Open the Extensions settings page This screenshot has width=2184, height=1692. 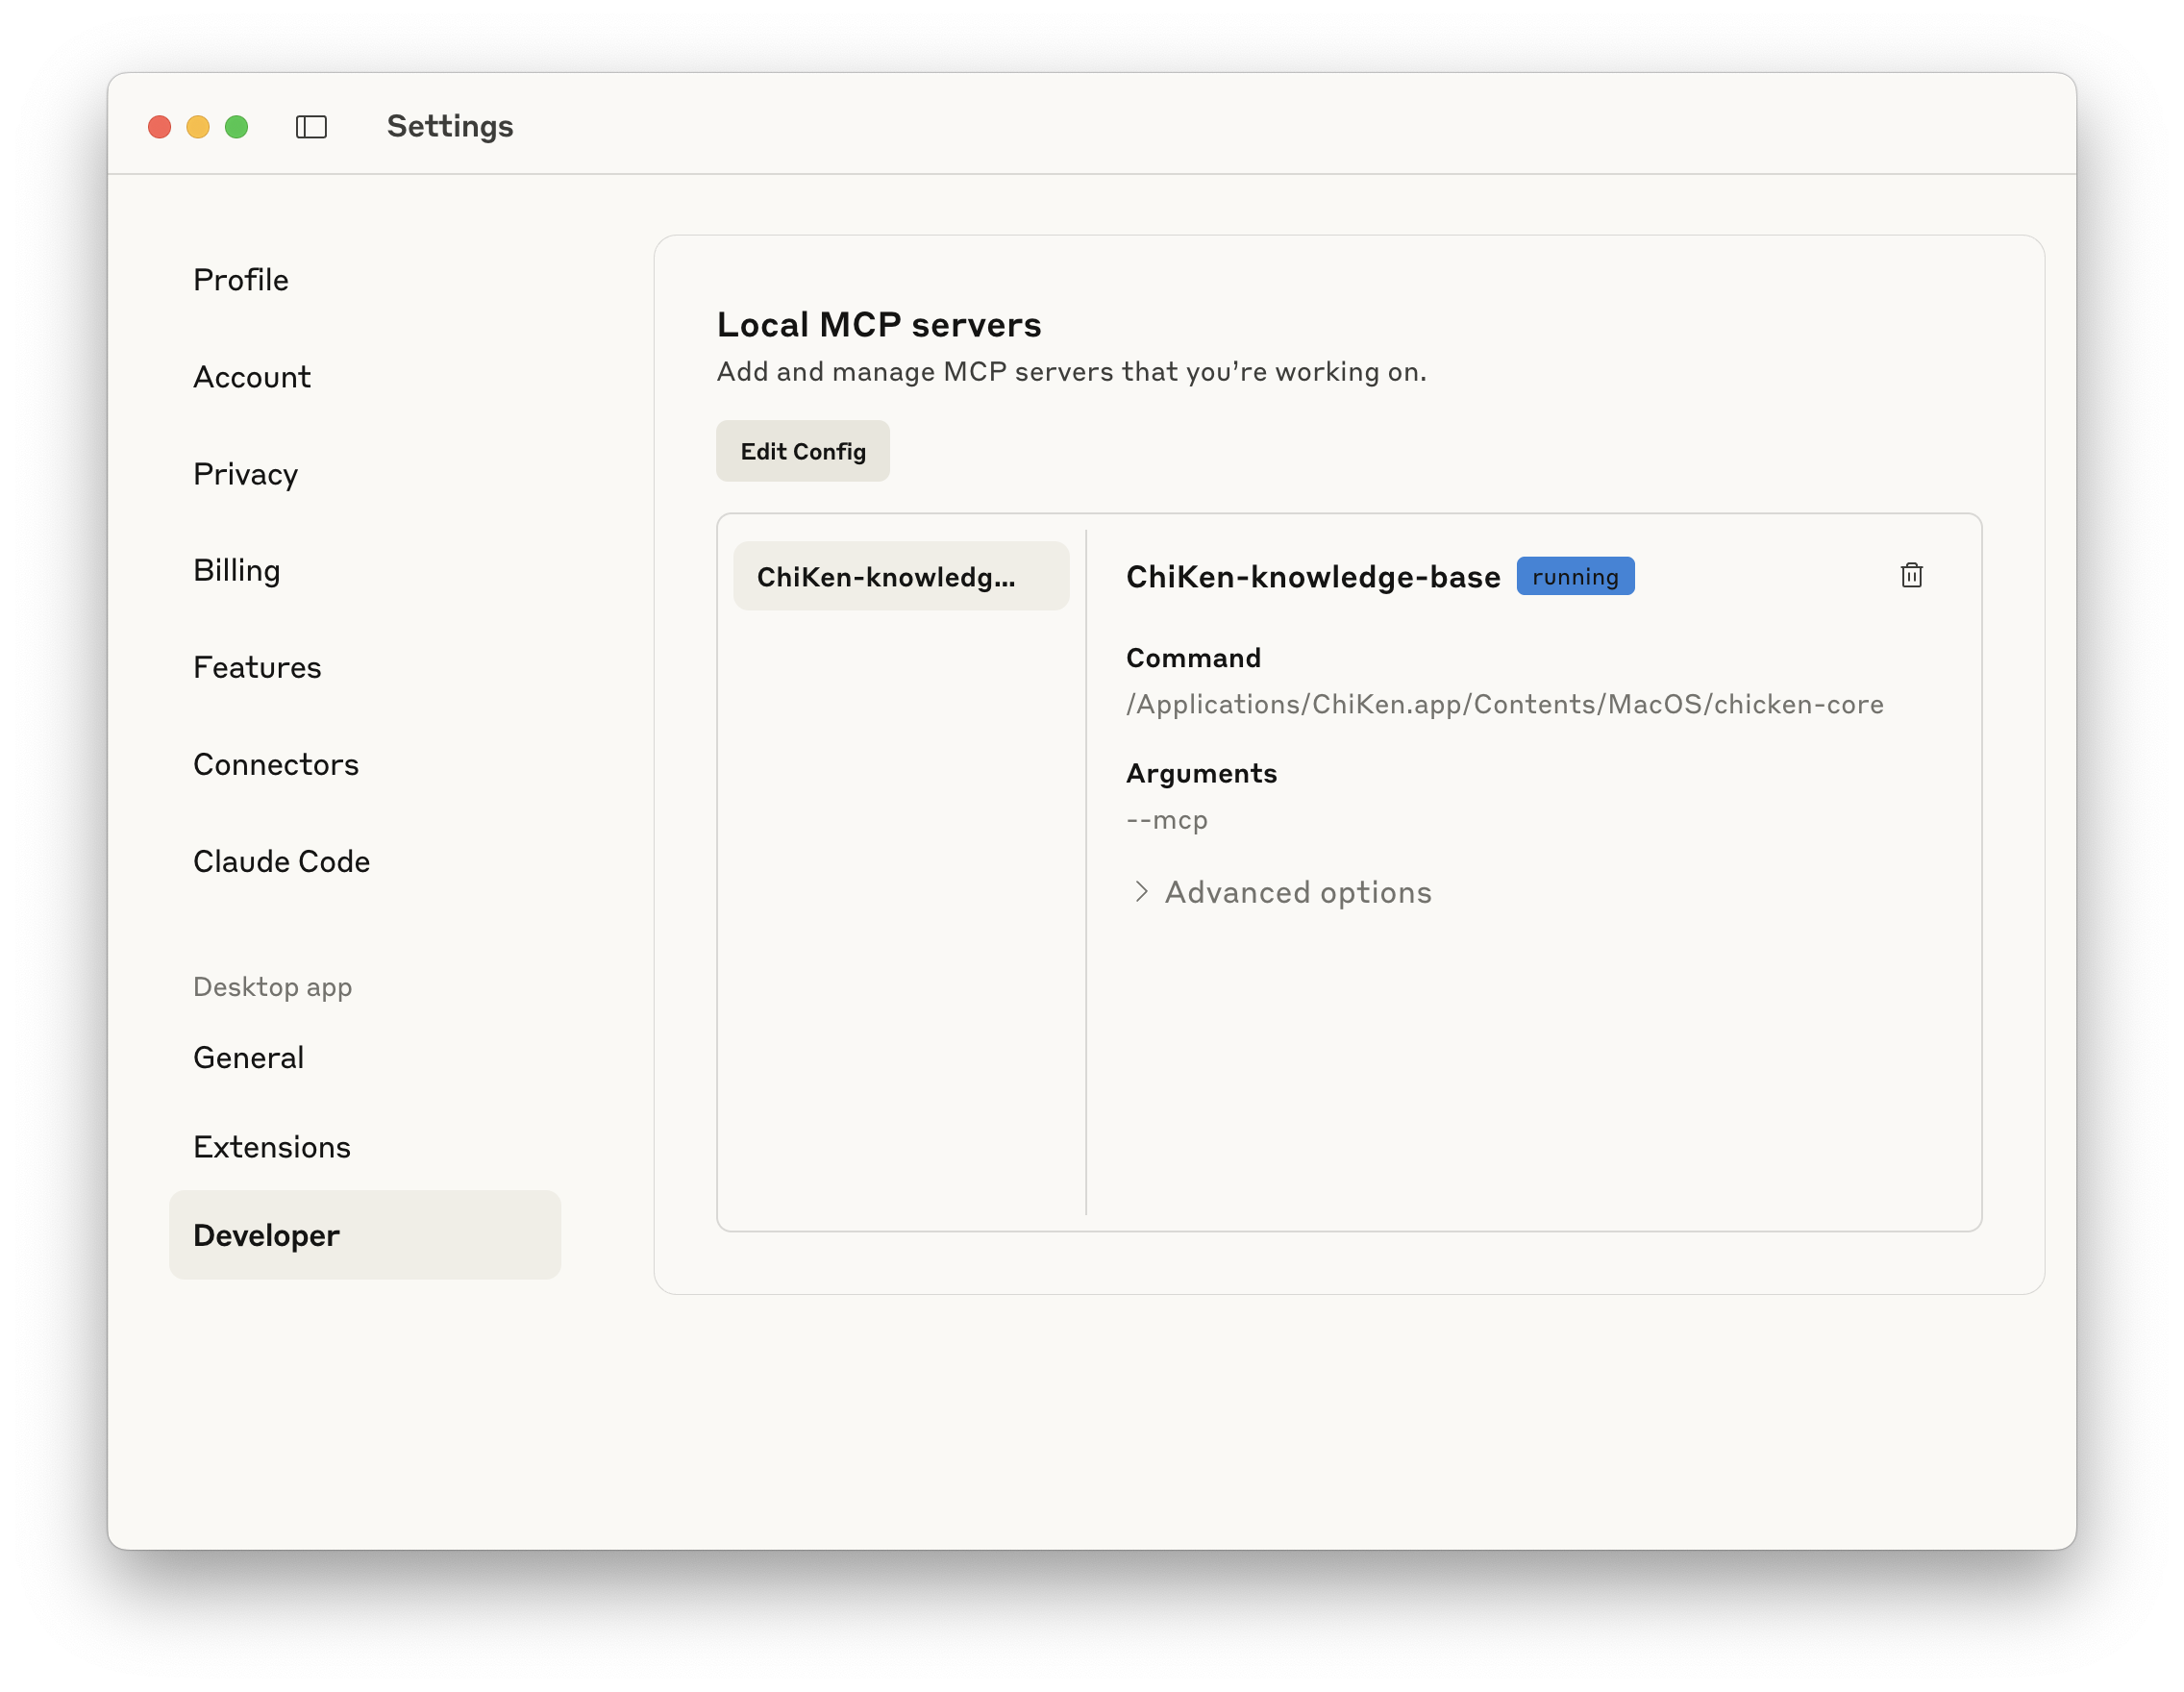pyautogui.click(x=272, y=1146)
